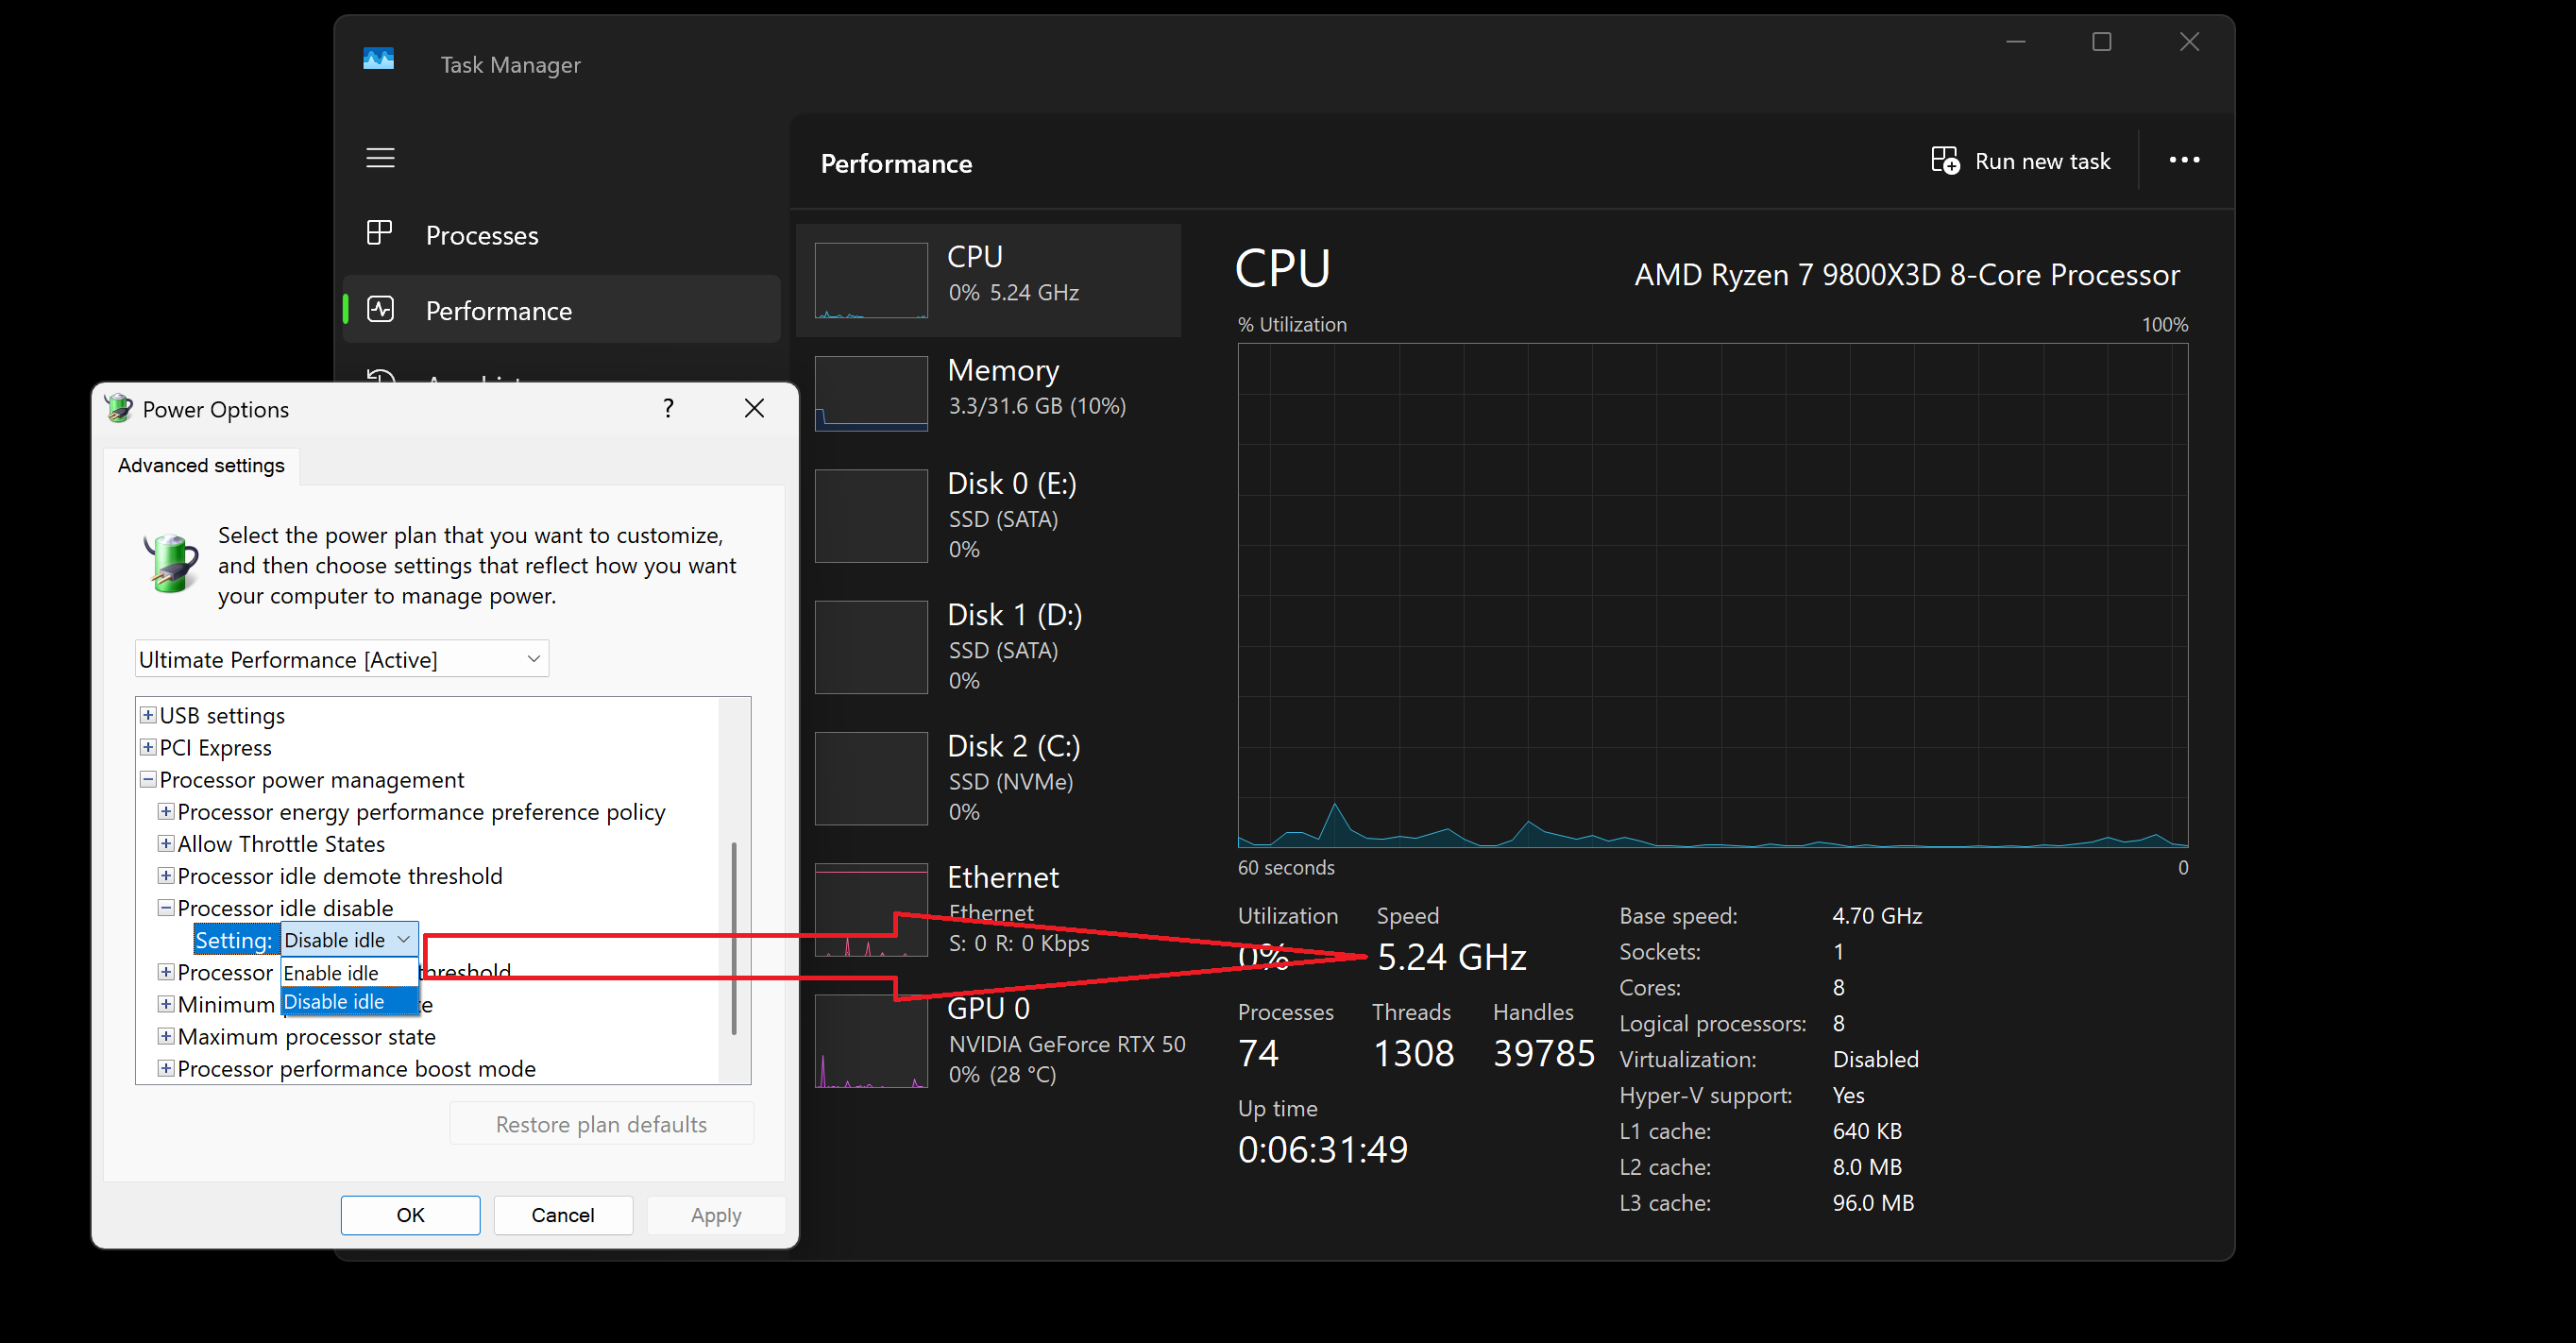The height and width of the screenshot is (1343, 2576).
Task: Collapse the Processor idle disable node
Action: coord(166,908)
